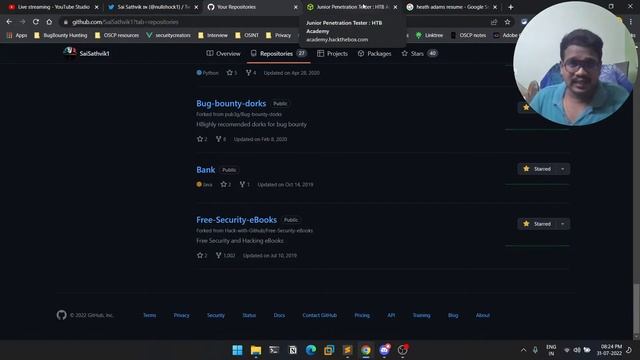The image size is (640, 360).
Task: View stargazers of Bug-bounty-dorks repository
Action: (202, 139)
